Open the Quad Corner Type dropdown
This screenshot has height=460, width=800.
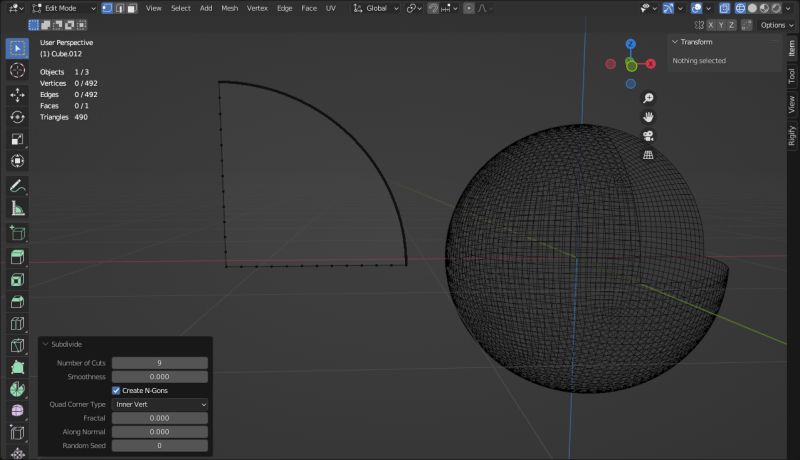[x=160, y=404]
